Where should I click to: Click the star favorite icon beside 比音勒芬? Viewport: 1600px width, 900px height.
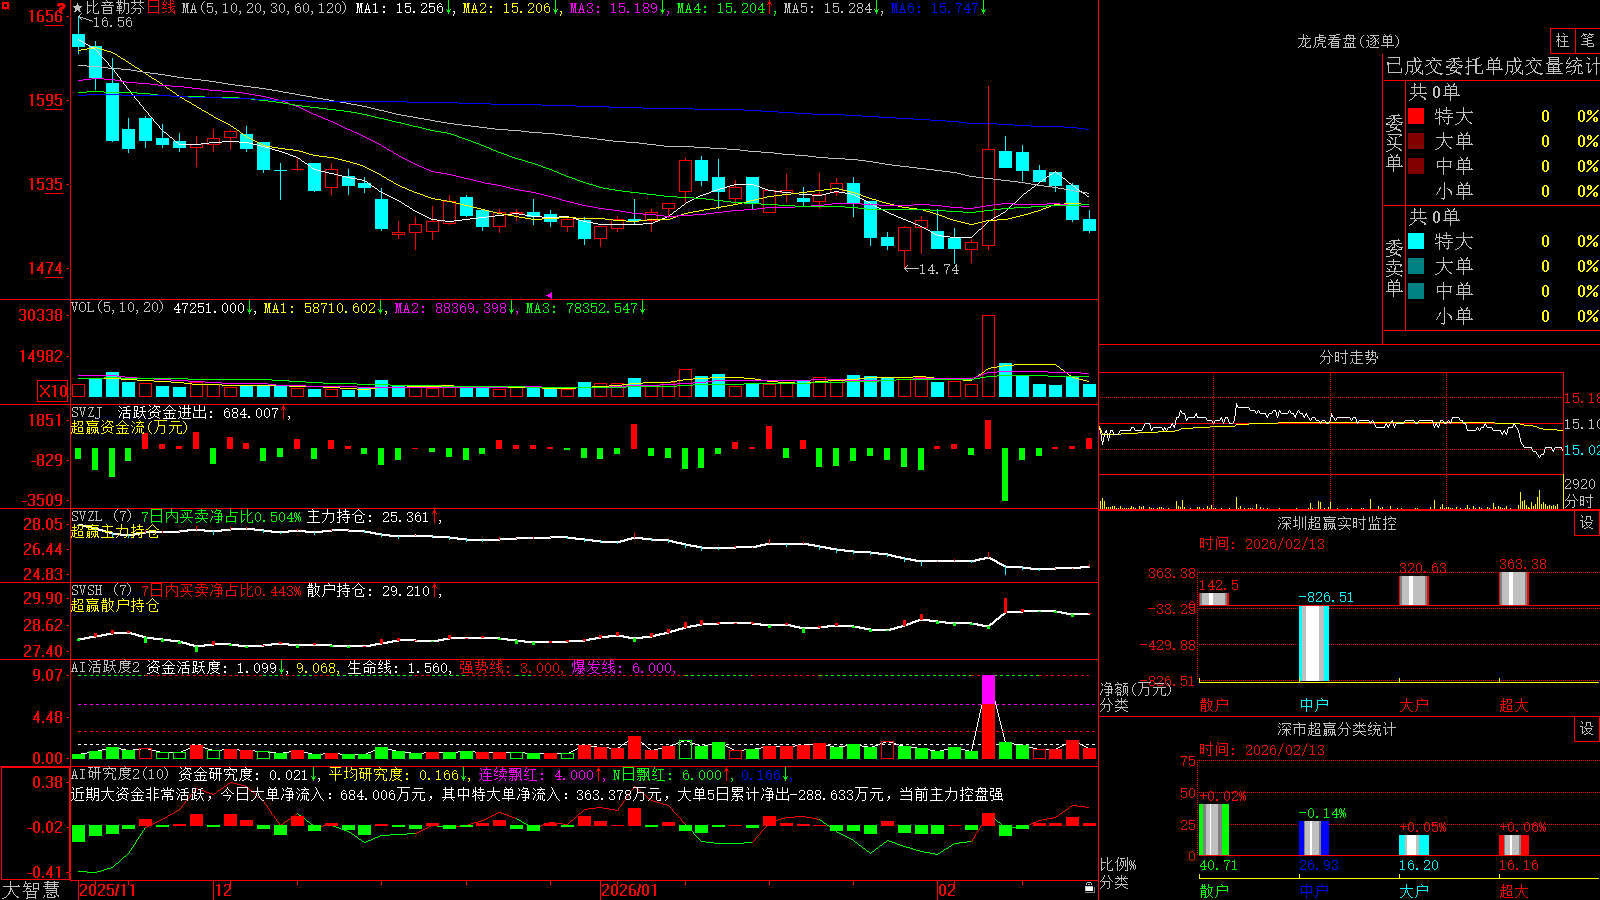point(78,8)
